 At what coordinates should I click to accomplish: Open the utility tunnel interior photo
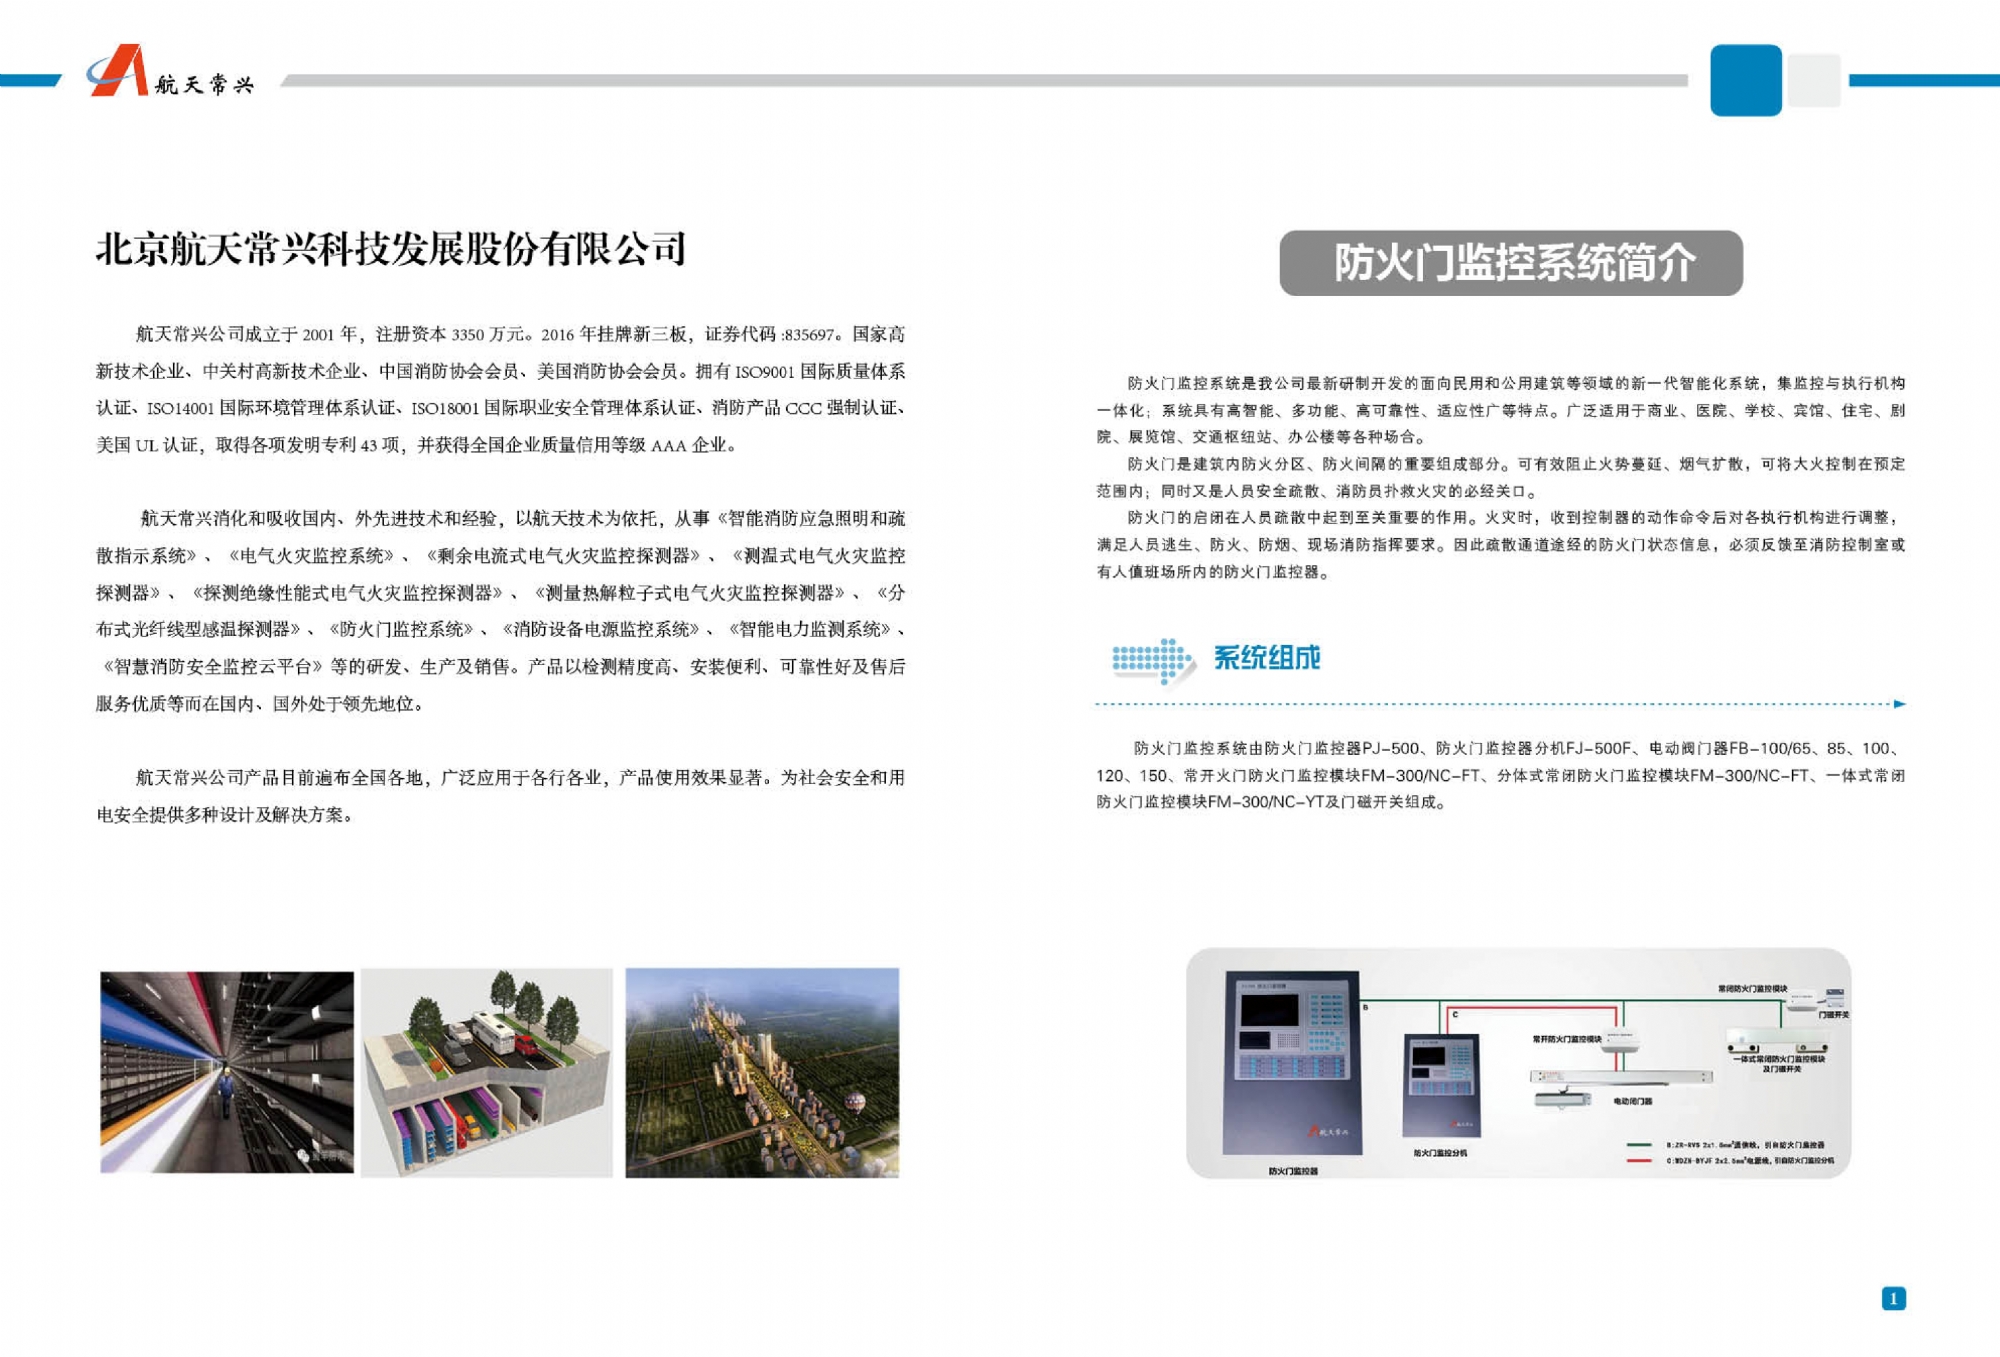click(x=227, y=1072)
